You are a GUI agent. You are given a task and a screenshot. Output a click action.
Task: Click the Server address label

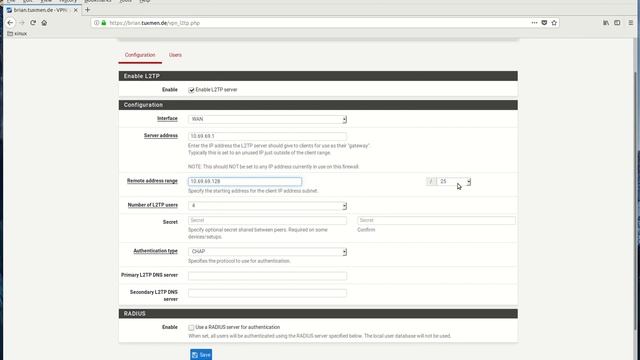(x=161, y=136)
